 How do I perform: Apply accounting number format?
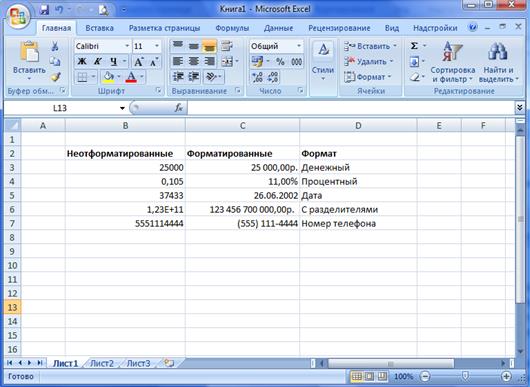257,62
